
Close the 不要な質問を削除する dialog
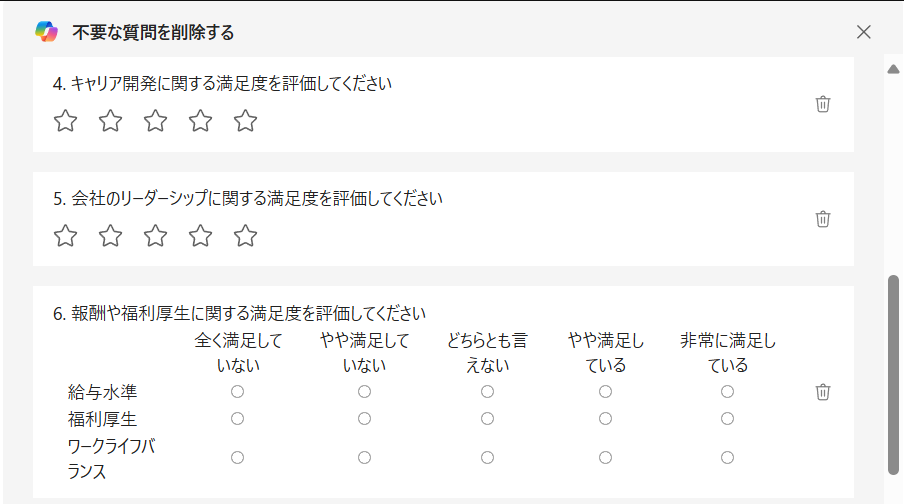(864, 32)
